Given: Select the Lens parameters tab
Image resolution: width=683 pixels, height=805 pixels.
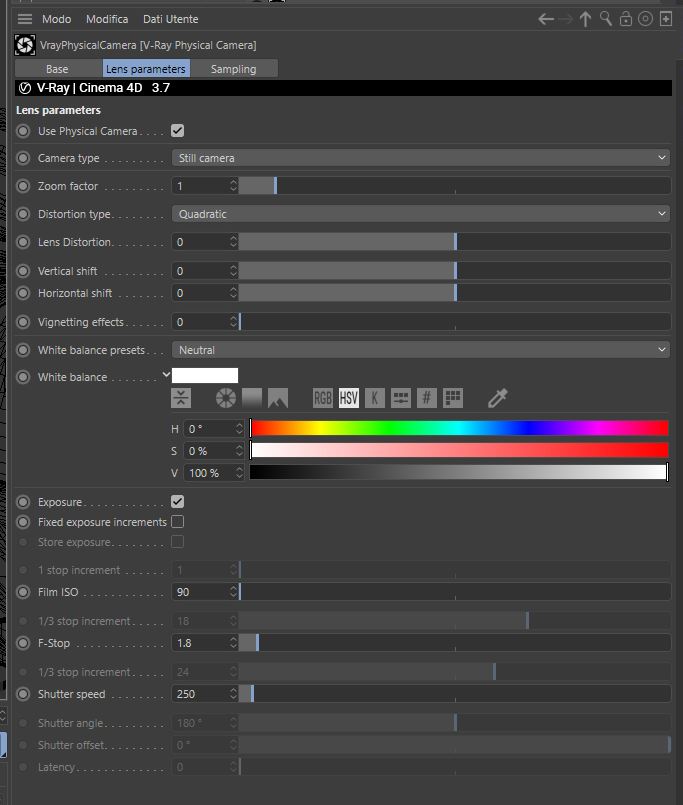Looking at the screenshot, I should pos(146,69).
